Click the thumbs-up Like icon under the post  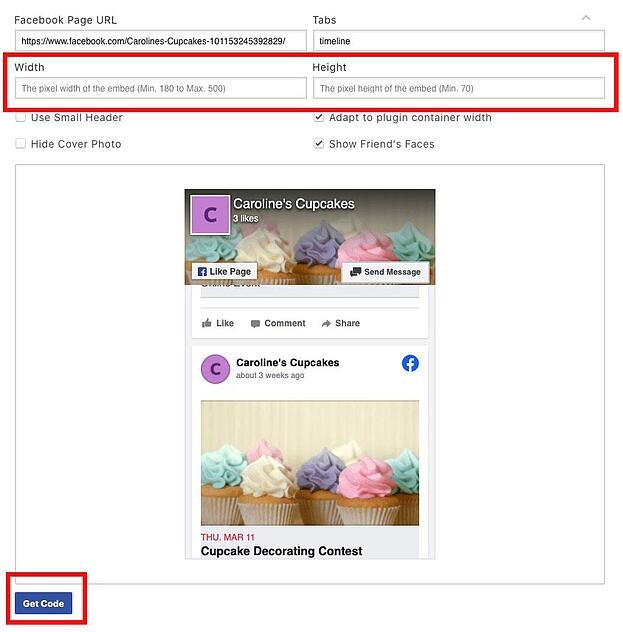click(x=206, y=323)
